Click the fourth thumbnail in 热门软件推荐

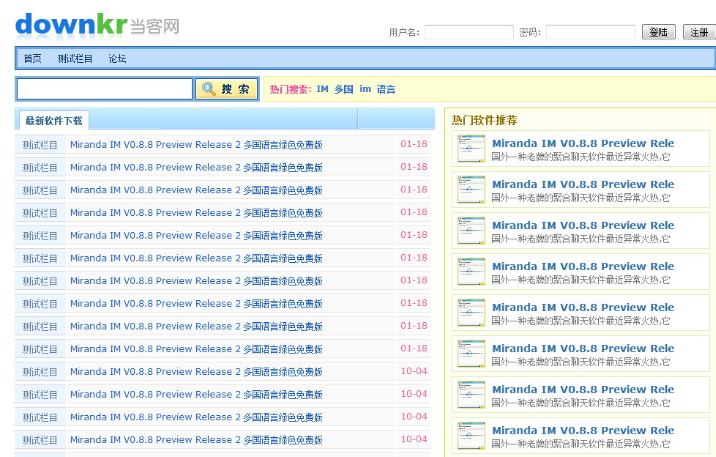coord(471,272)
